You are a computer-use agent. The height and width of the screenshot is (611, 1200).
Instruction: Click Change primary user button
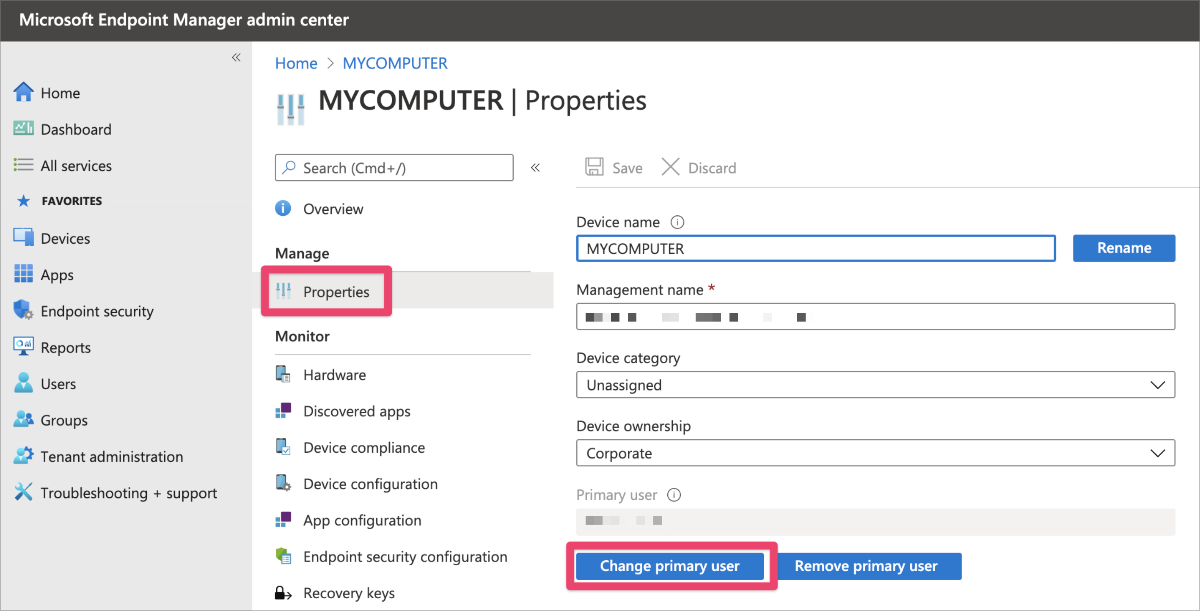(670, 566)
